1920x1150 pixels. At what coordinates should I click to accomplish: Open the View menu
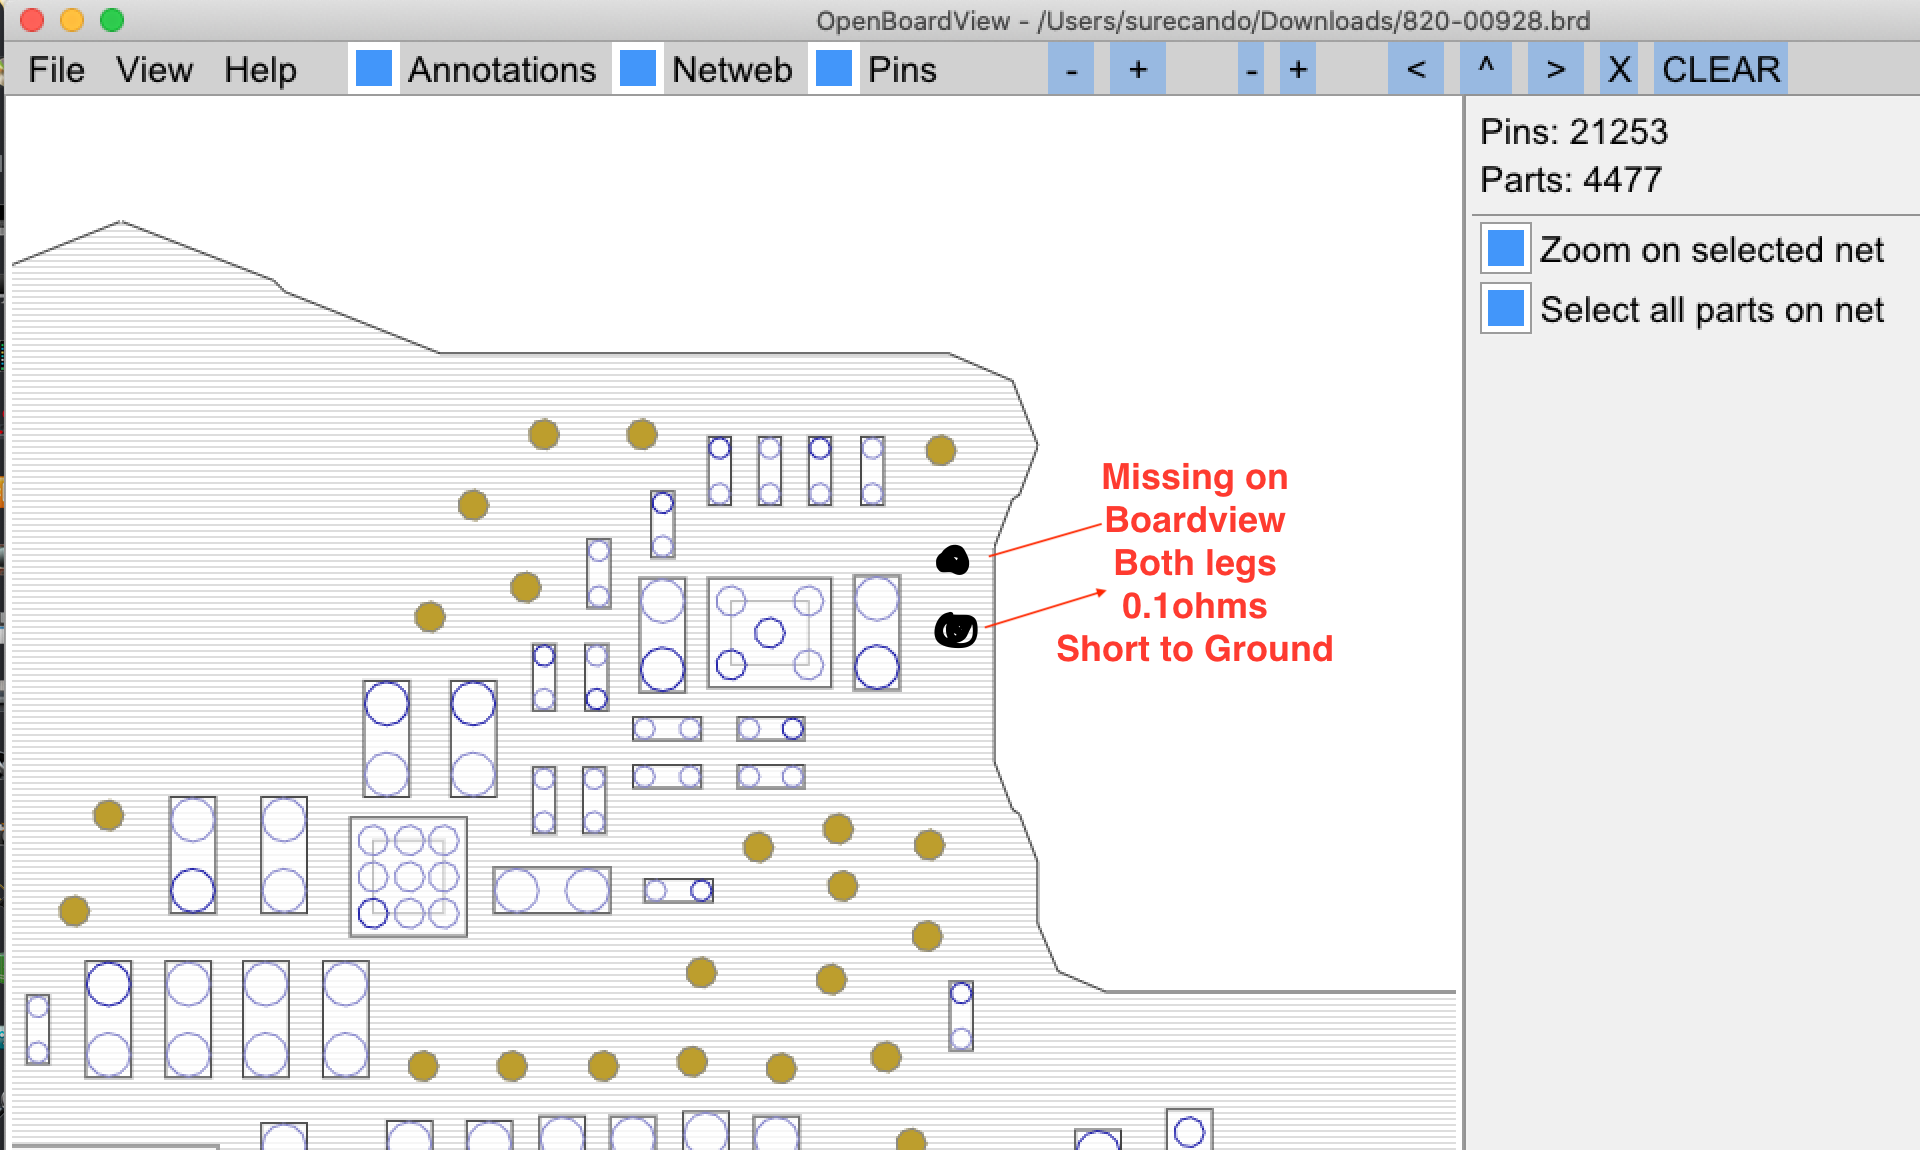tap(154, 70)
